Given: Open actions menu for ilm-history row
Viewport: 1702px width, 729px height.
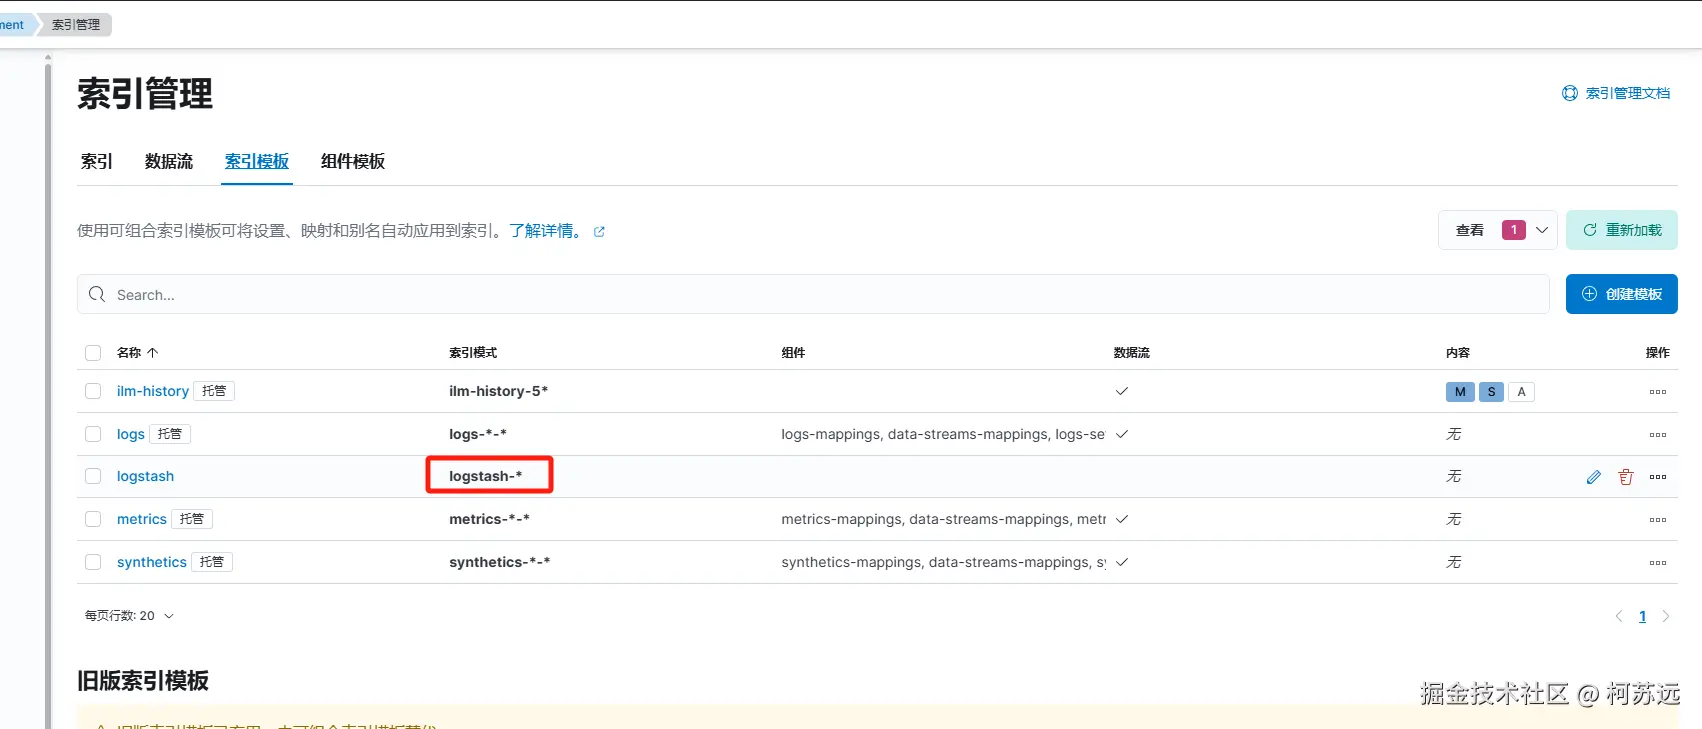Looking at the screenshot, I should [1658, 392].
